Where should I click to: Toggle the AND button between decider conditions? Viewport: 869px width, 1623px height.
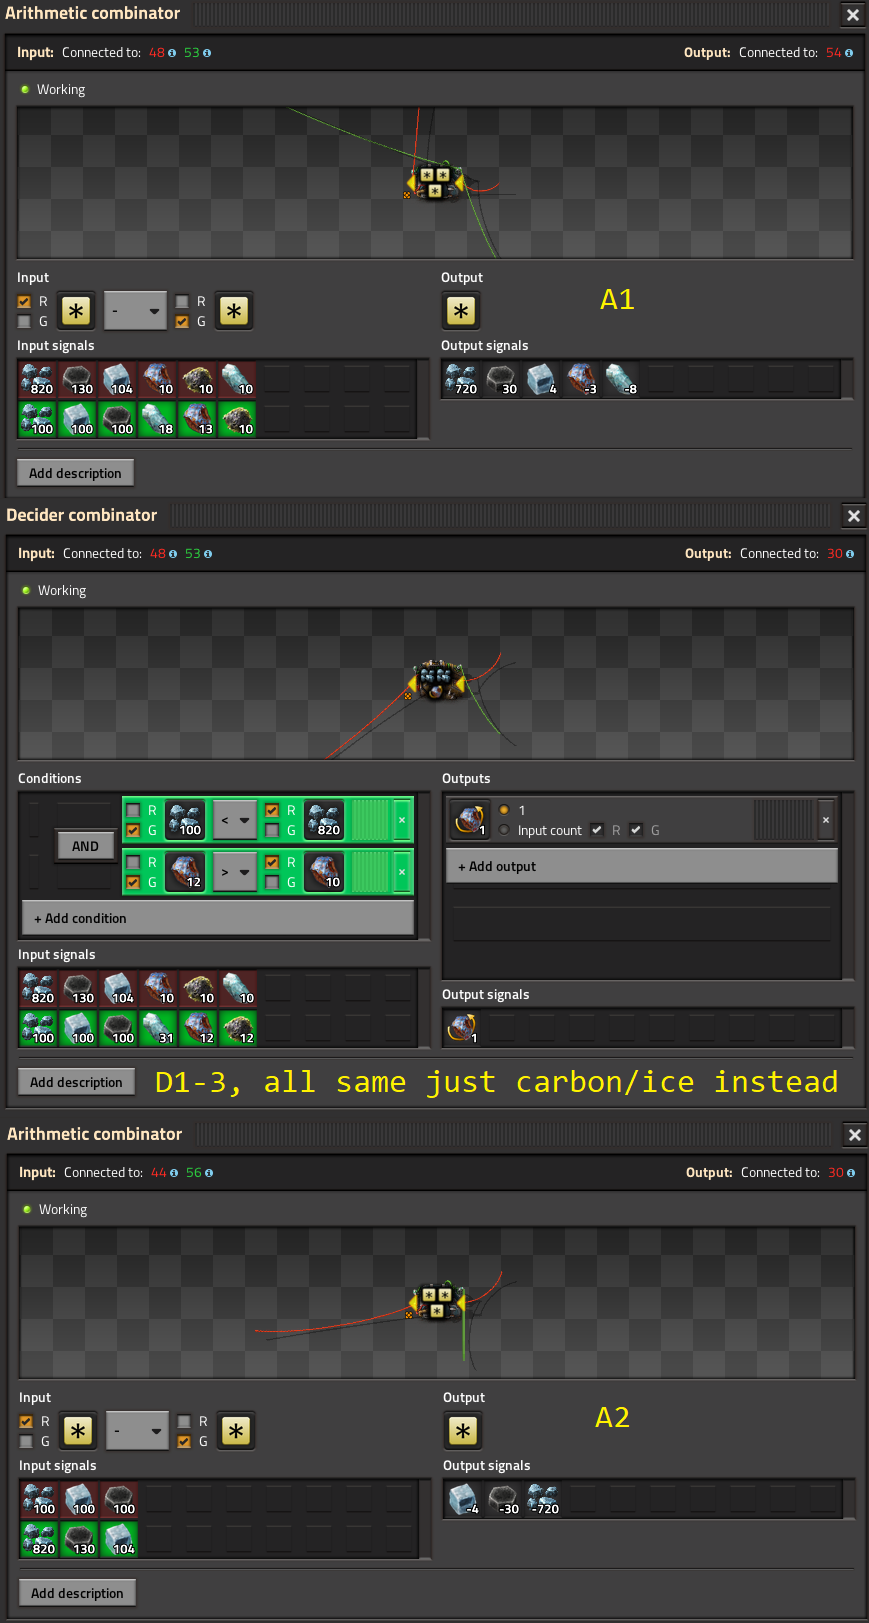tap(85, 846)
